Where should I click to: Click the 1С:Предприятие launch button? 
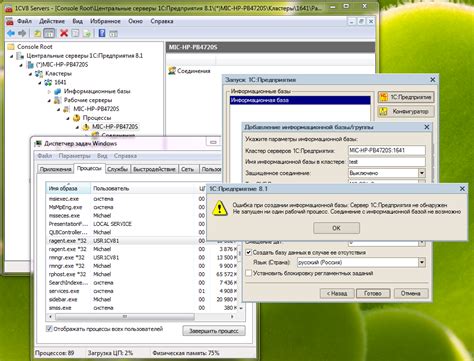pyautogui.click(x=406, y=97)
